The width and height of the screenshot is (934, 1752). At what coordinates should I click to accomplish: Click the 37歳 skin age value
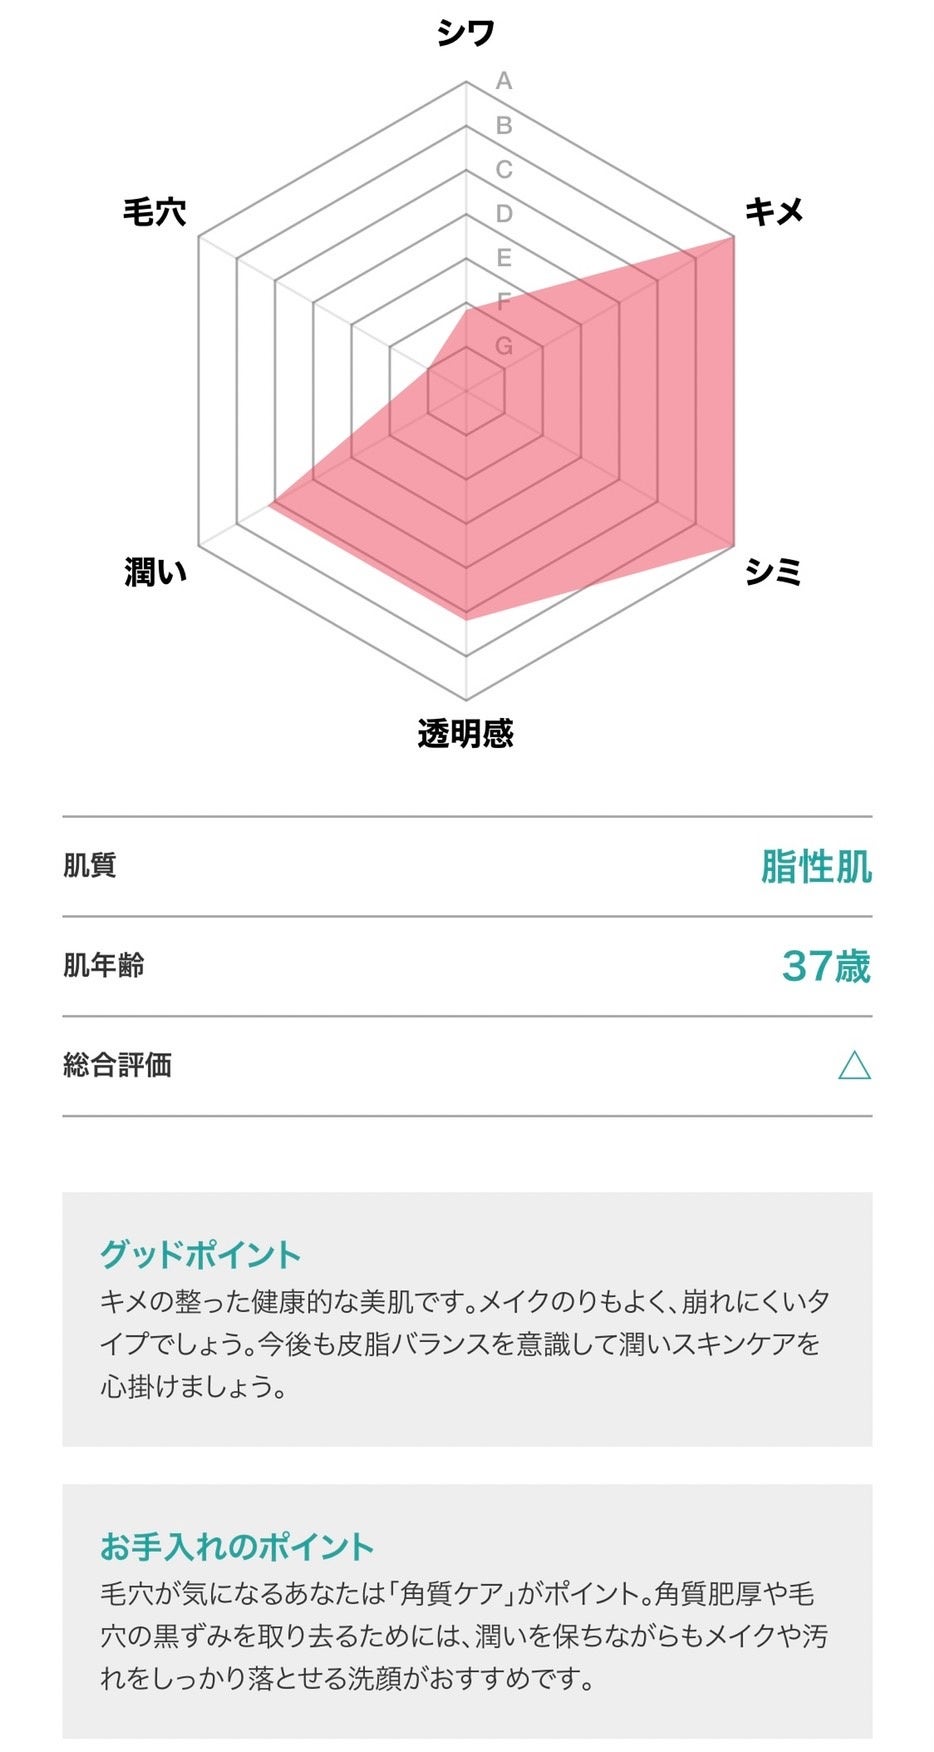[x=826, y=966]
